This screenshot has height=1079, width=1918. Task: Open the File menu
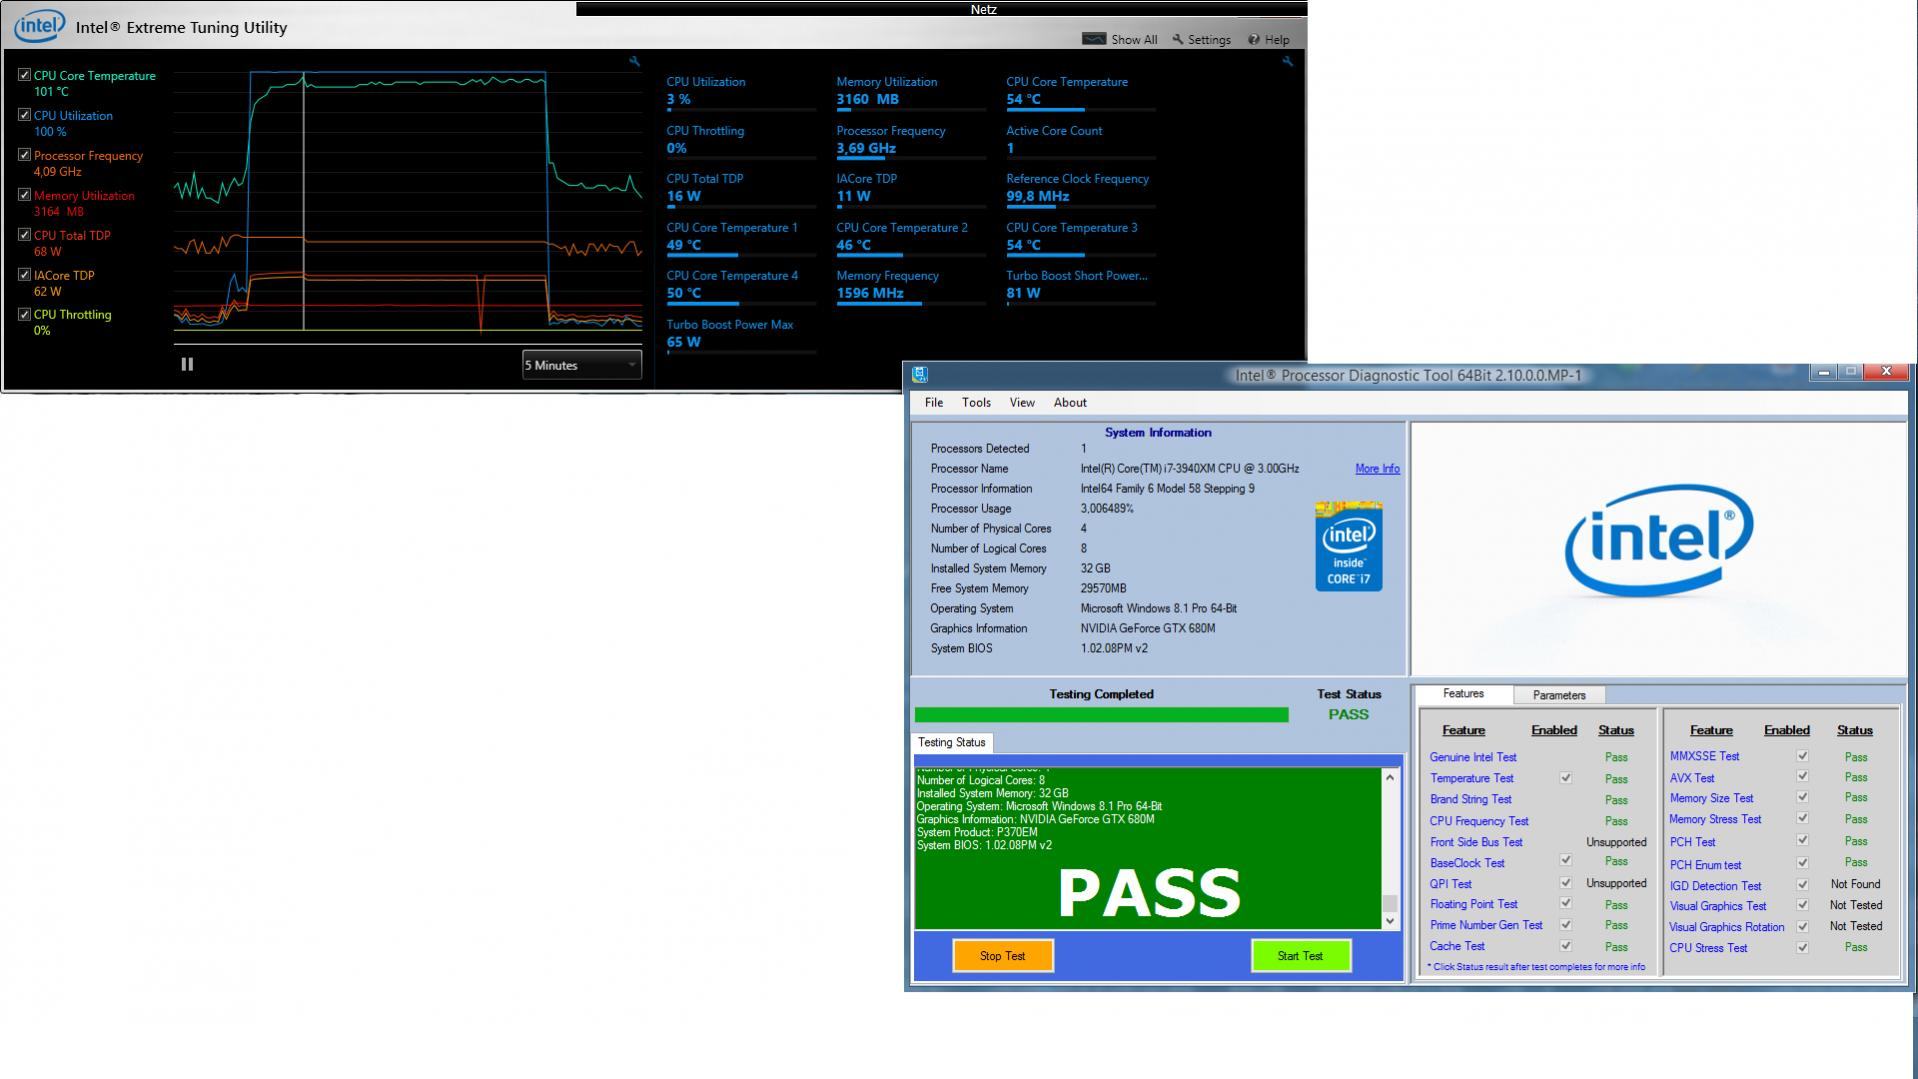pyautogui.click(x=934, y=403)
